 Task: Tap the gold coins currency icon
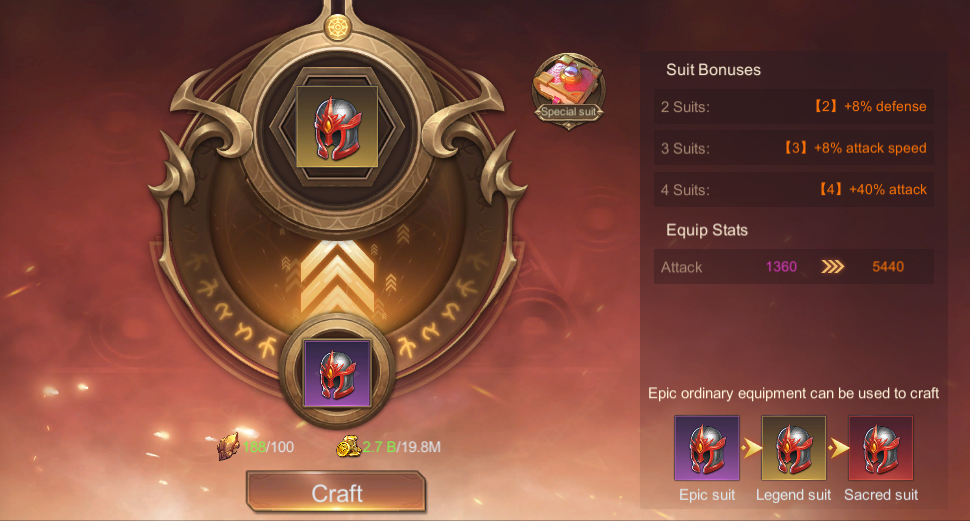click(x=348, y=446)
